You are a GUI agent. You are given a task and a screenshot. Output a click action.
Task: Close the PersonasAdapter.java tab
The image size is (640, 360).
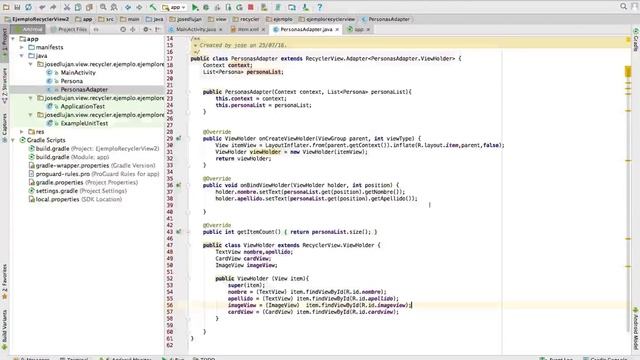point(337,29)
